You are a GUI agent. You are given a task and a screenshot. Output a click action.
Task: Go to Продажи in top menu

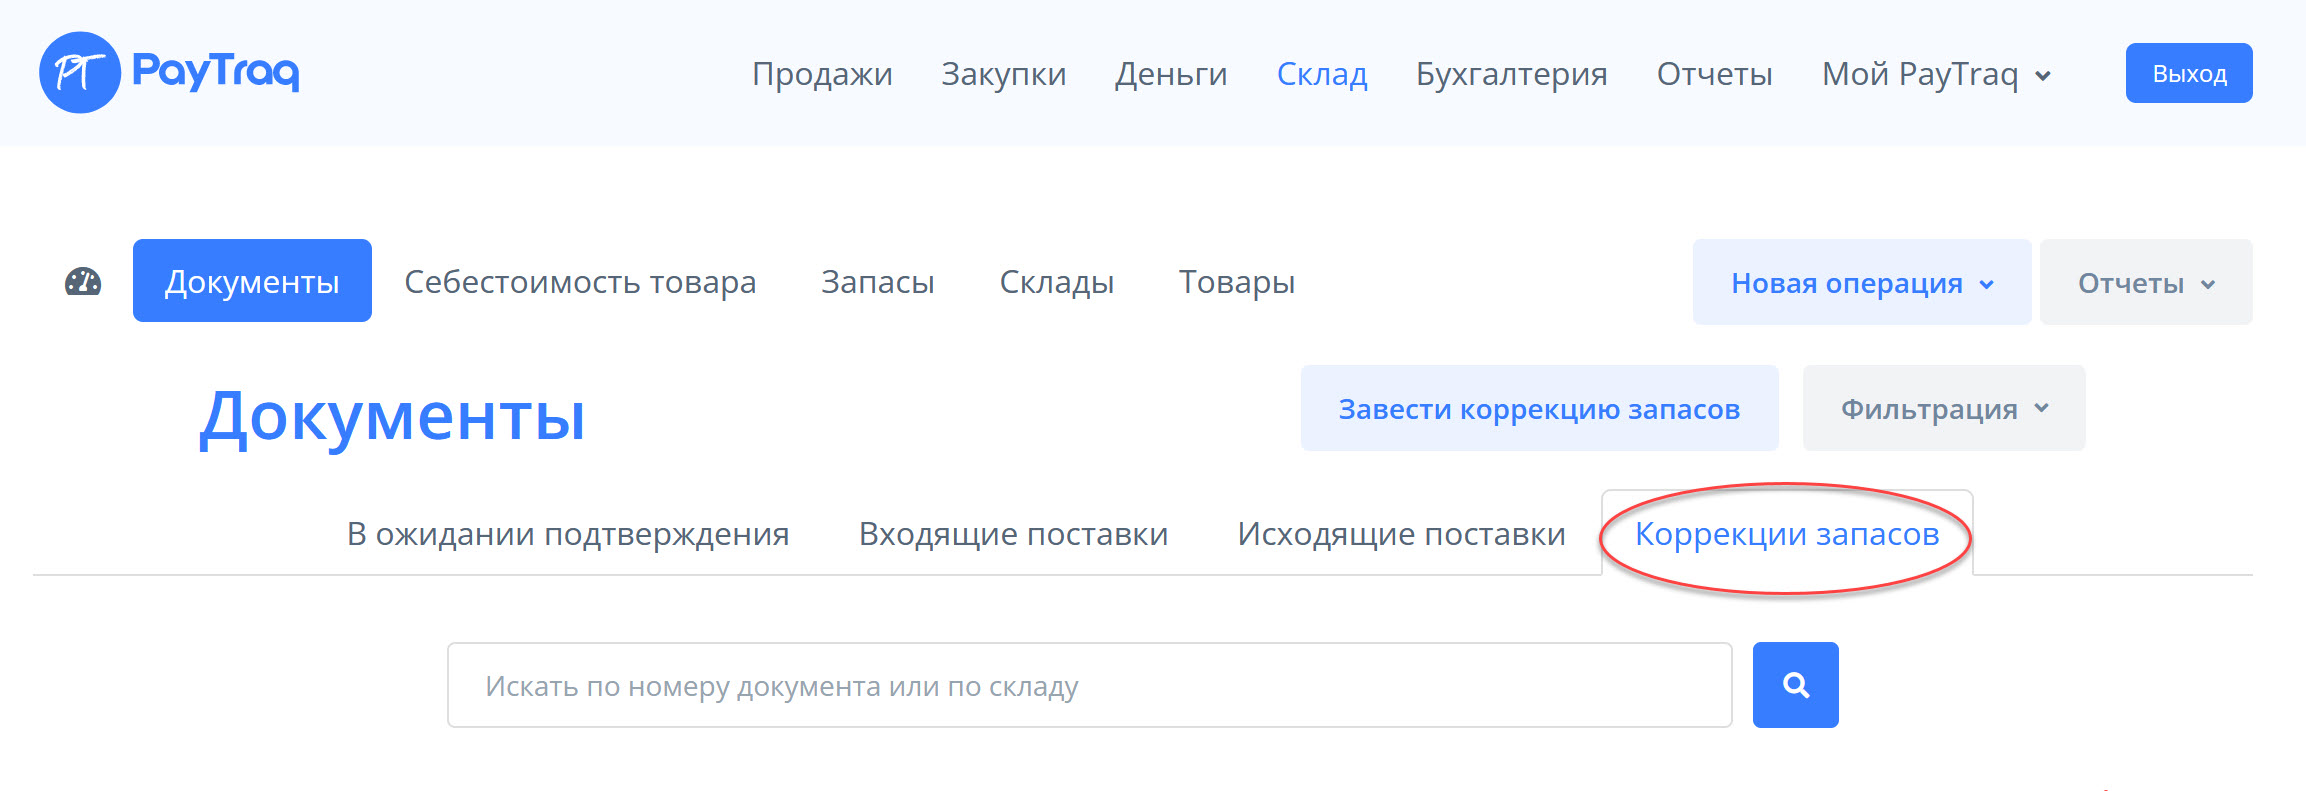822,74
